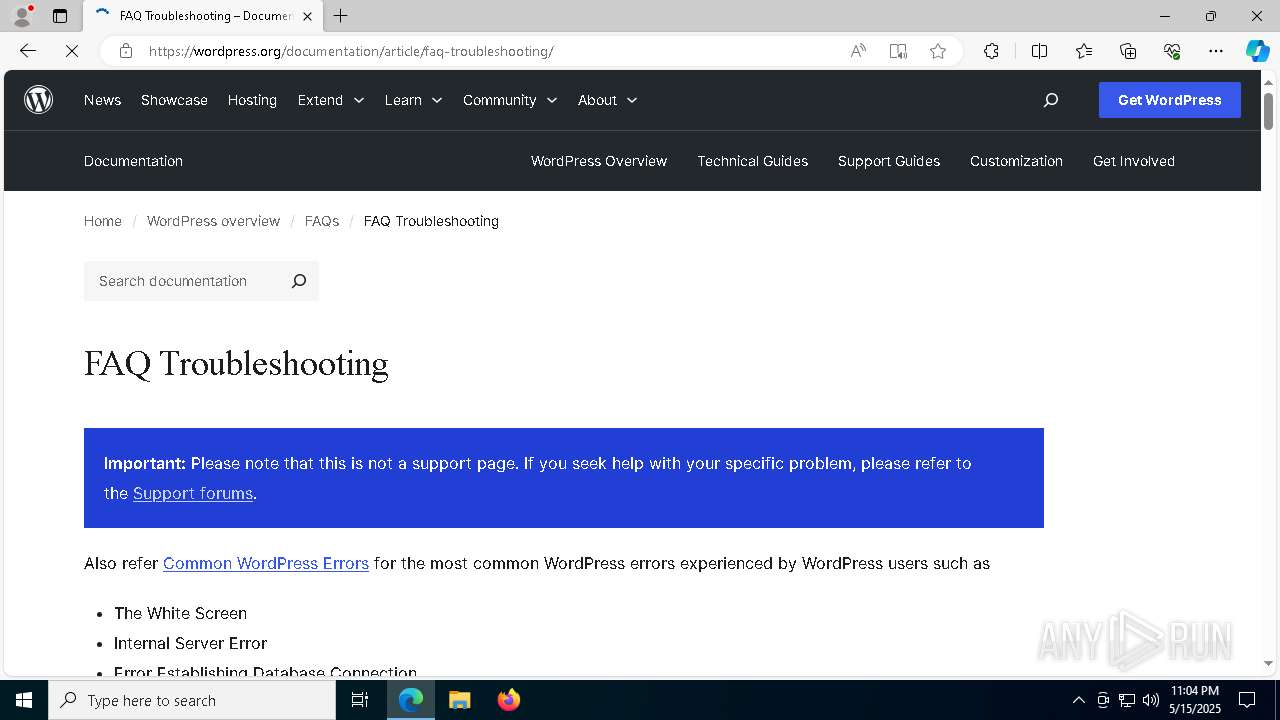The height and width of the screenshot is (720, 1280).
Task: Open Browser essentials heart icon
Action: pos(1172,51)
